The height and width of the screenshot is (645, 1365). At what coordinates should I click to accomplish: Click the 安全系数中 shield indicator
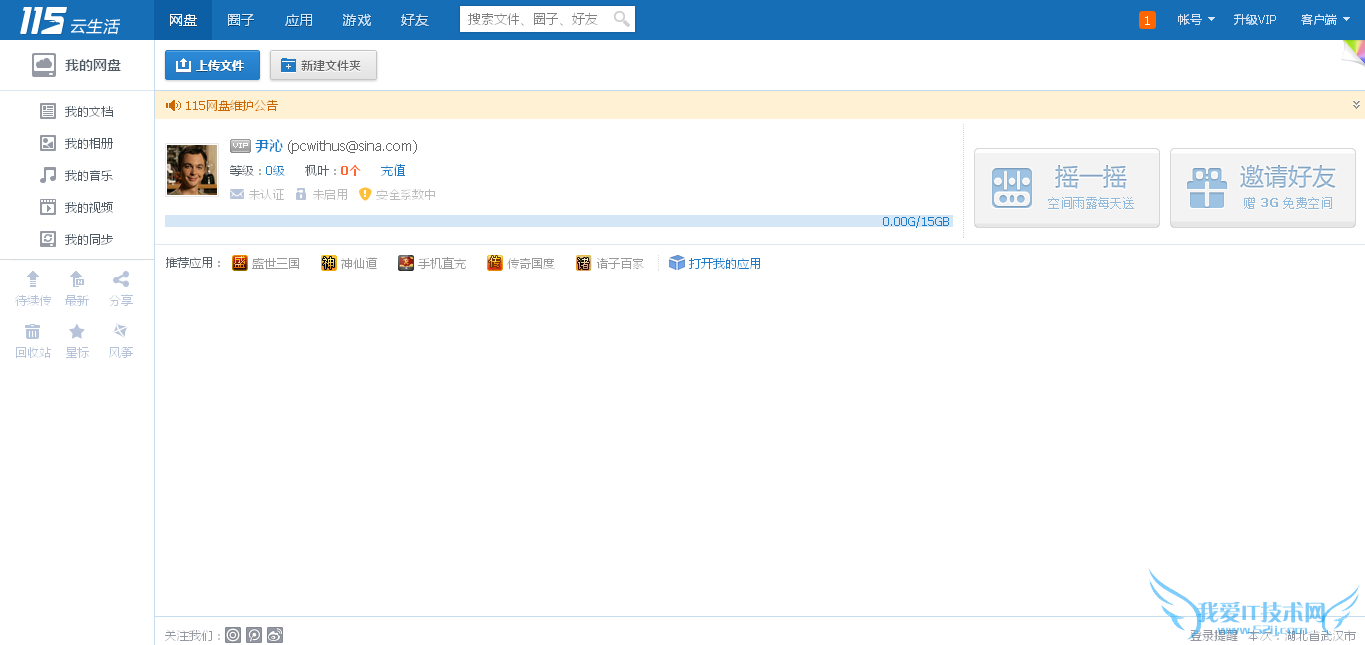(x=397, y=195)
